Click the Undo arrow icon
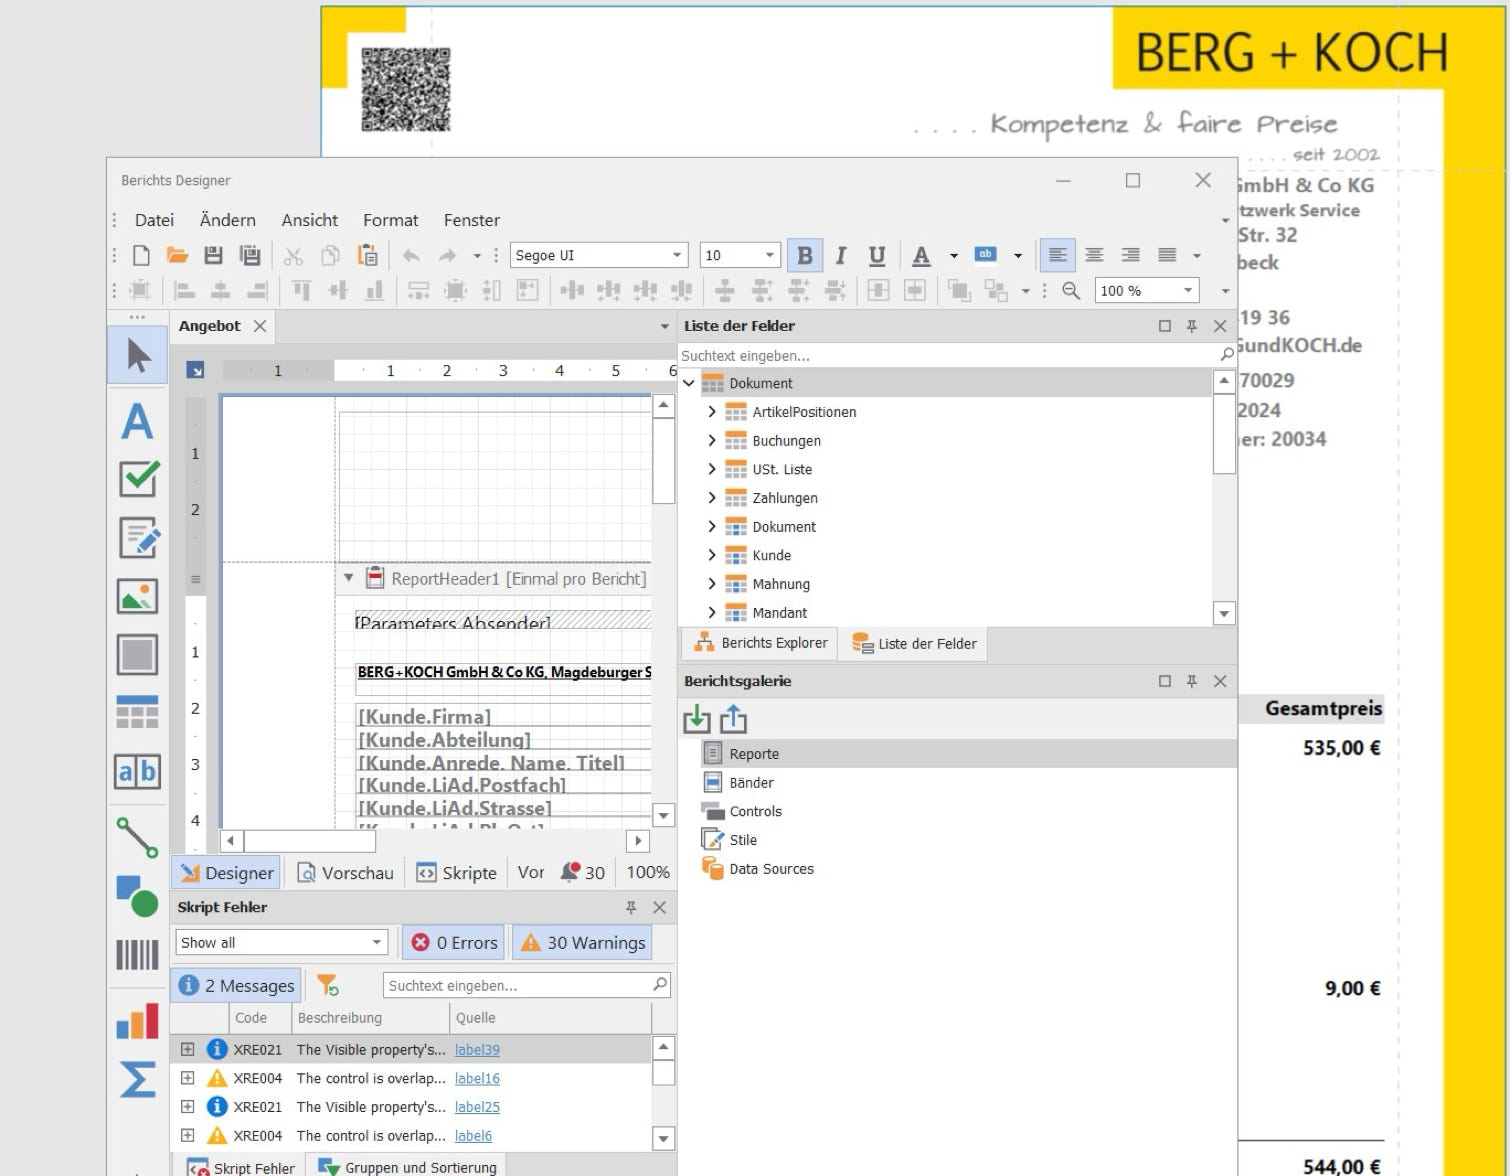The height and width of the screenshot is (1176, 1510). 411,255
